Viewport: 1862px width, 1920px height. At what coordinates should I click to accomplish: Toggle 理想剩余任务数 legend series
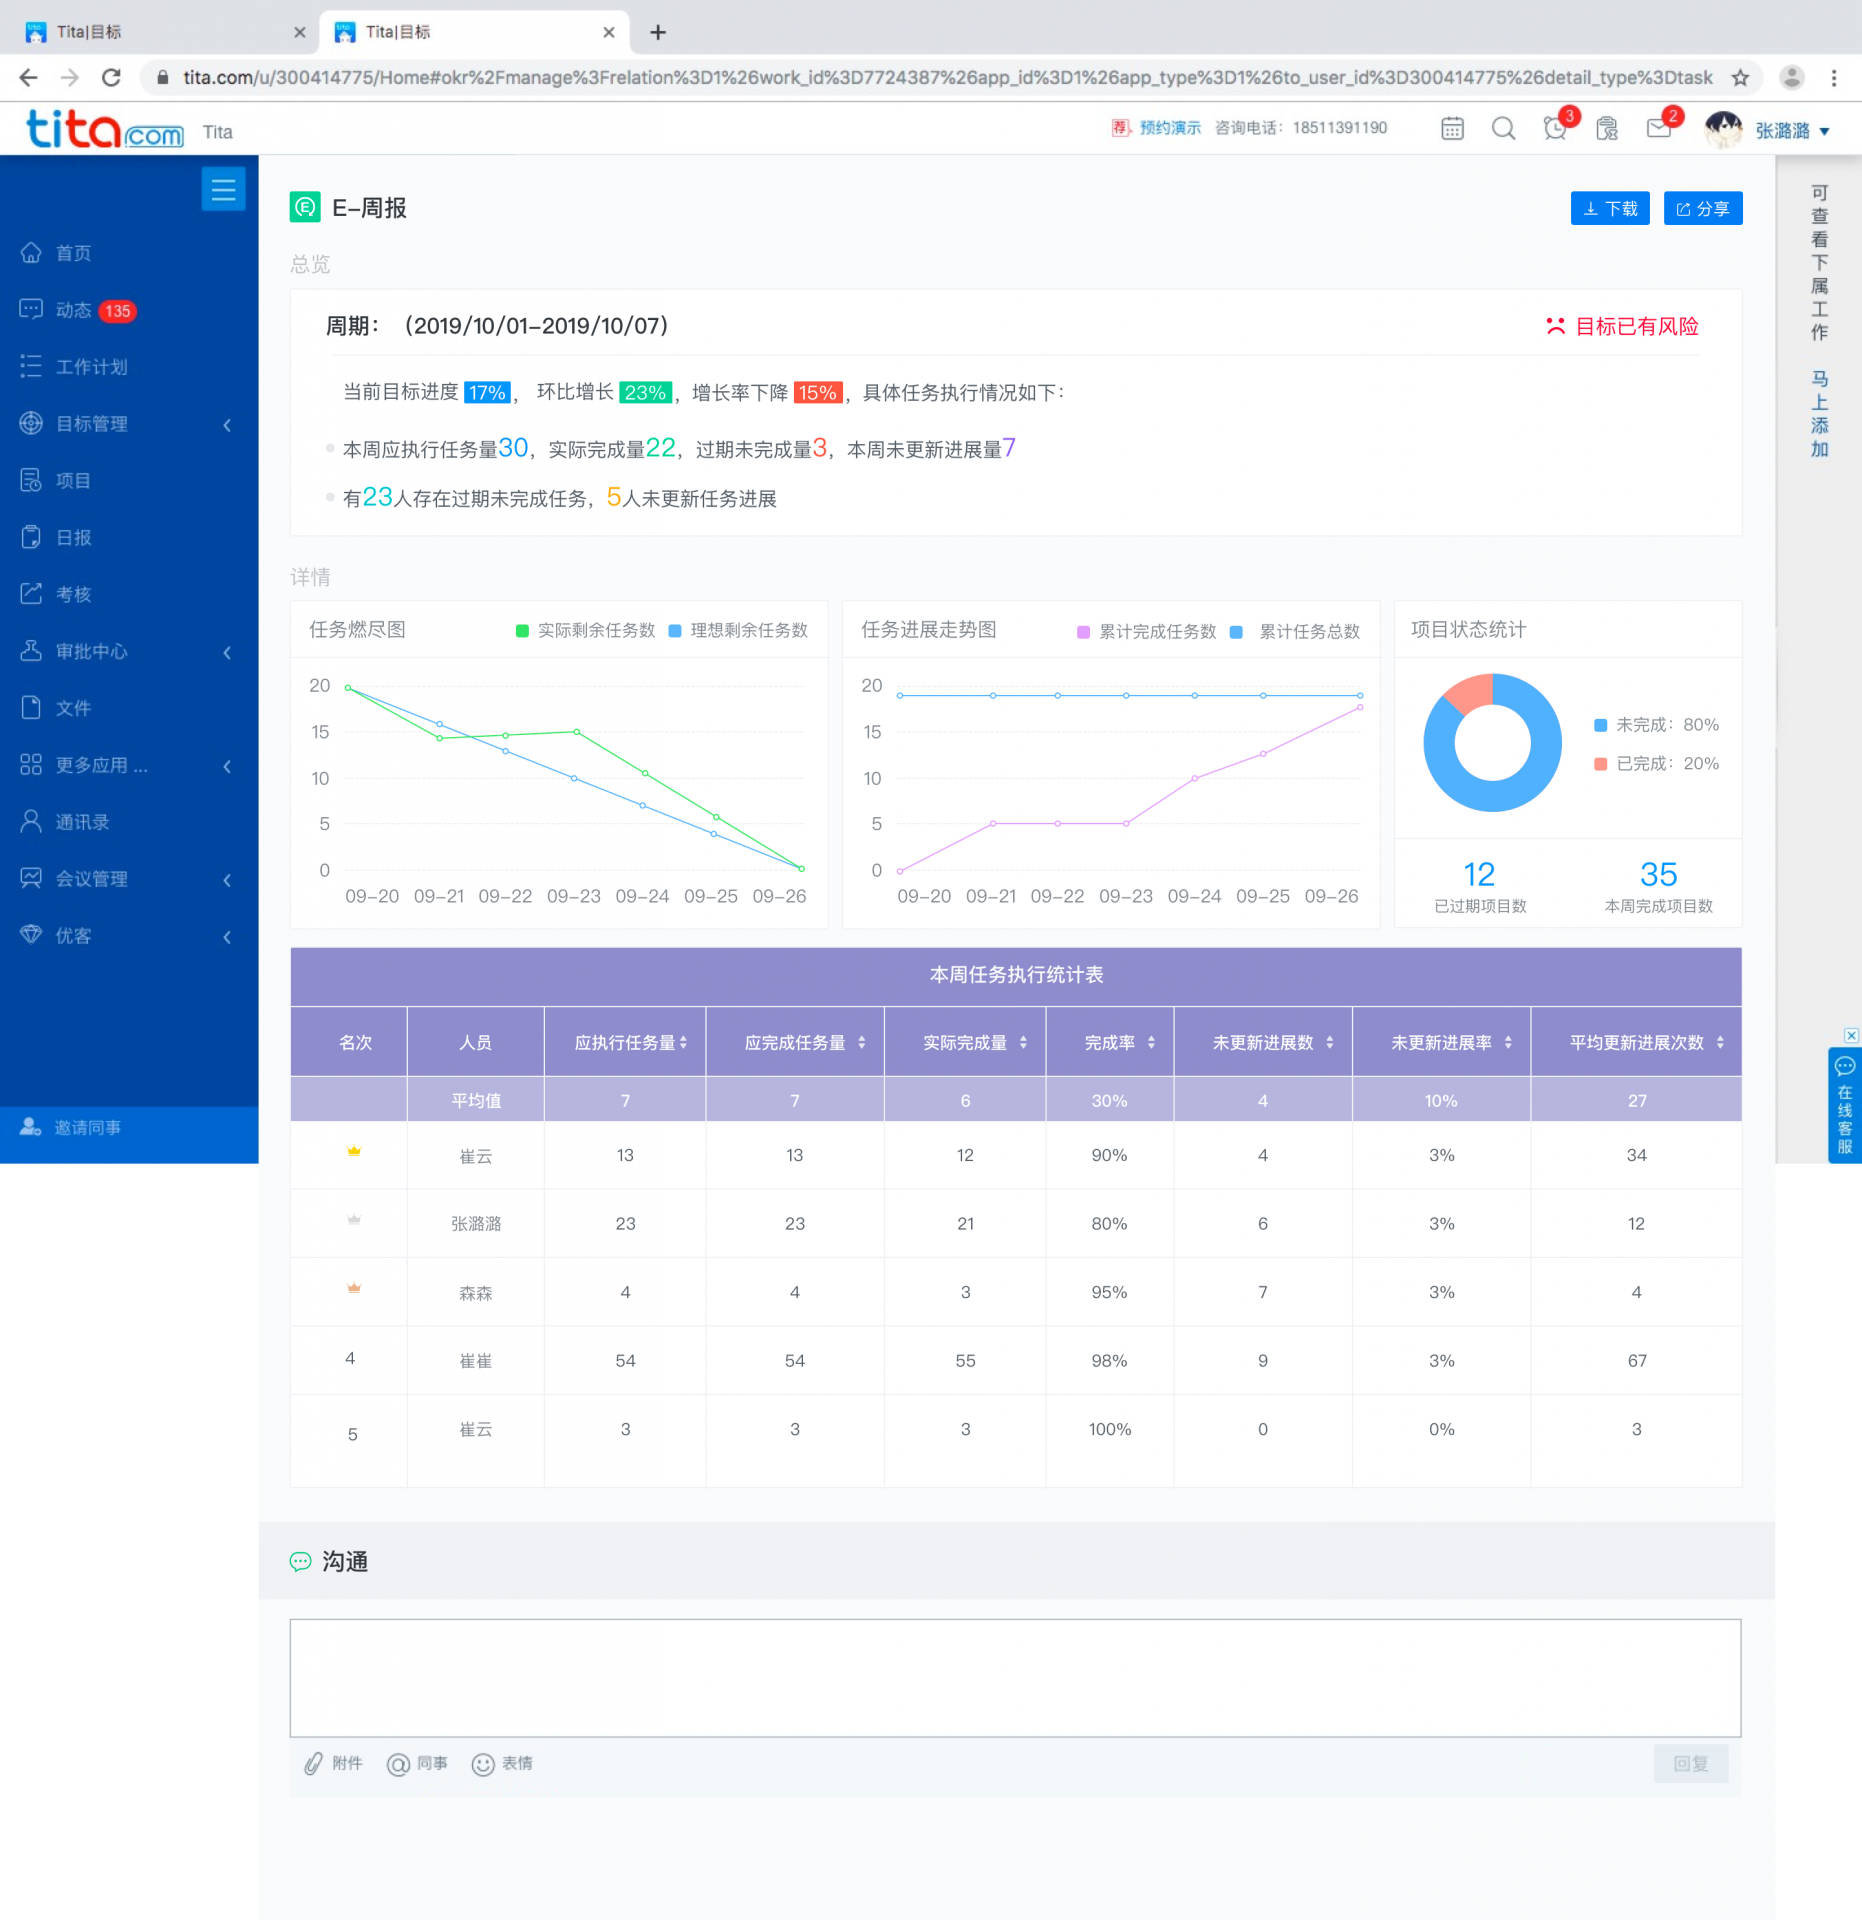pyautogui.click(x=738, y=630)
